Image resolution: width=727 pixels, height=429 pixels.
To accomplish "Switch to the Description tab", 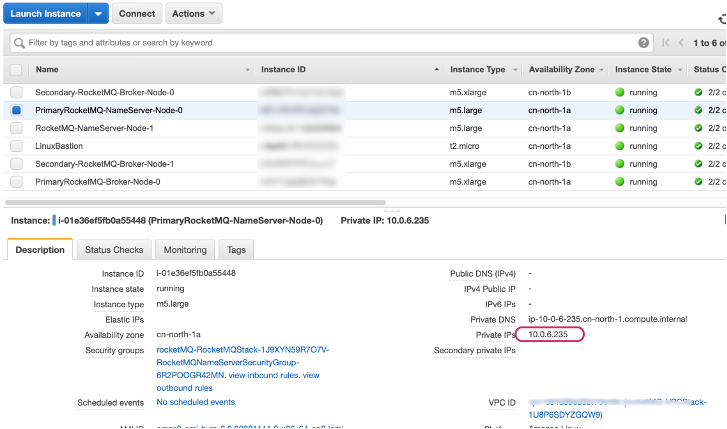I will 40,250.
